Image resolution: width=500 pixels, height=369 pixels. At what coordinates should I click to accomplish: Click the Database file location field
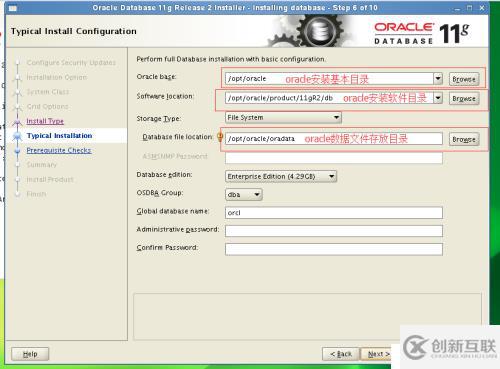[334, 139]
